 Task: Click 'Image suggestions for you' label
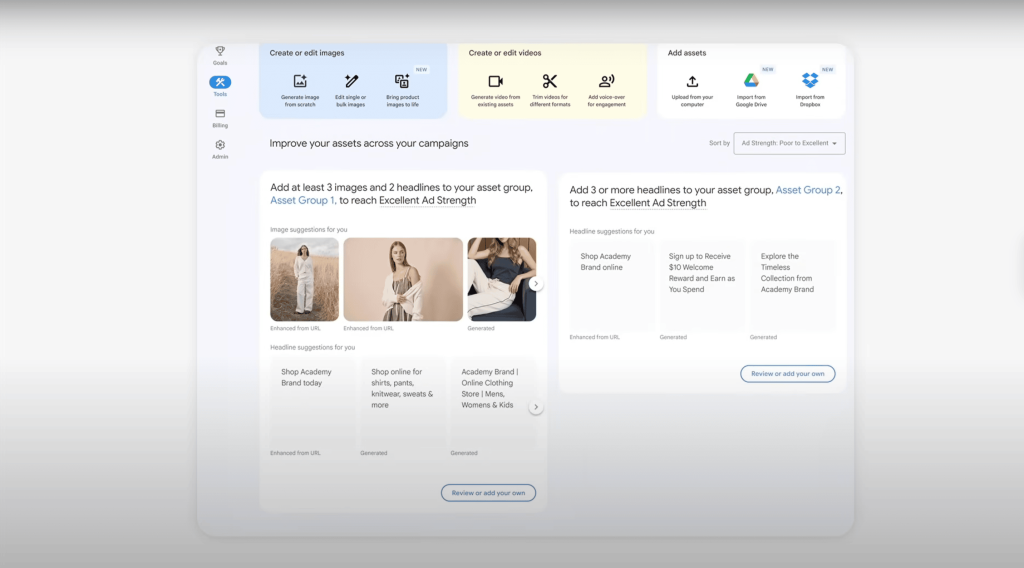309,230
